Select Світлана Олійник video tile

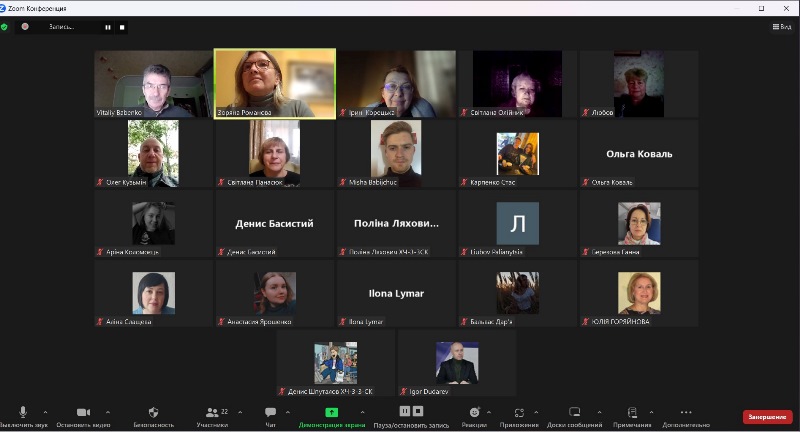click(x=517, y=84)
